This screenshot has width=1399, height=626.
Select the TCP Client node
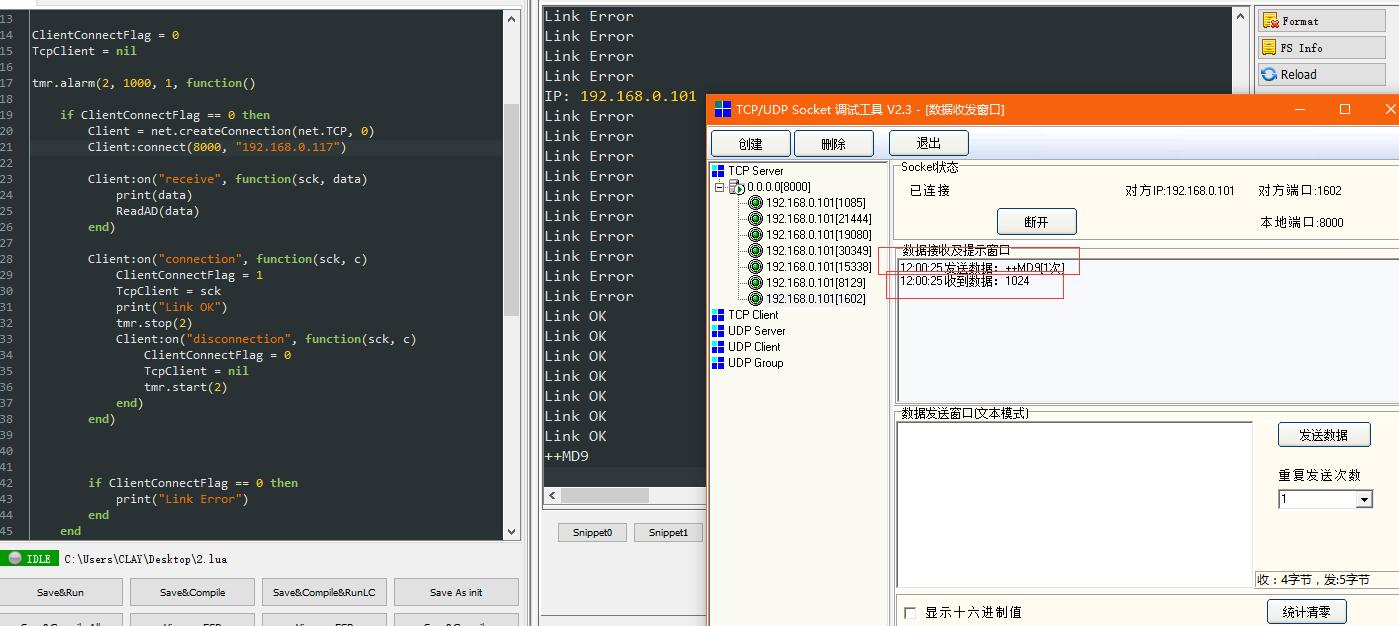point(753,315)
